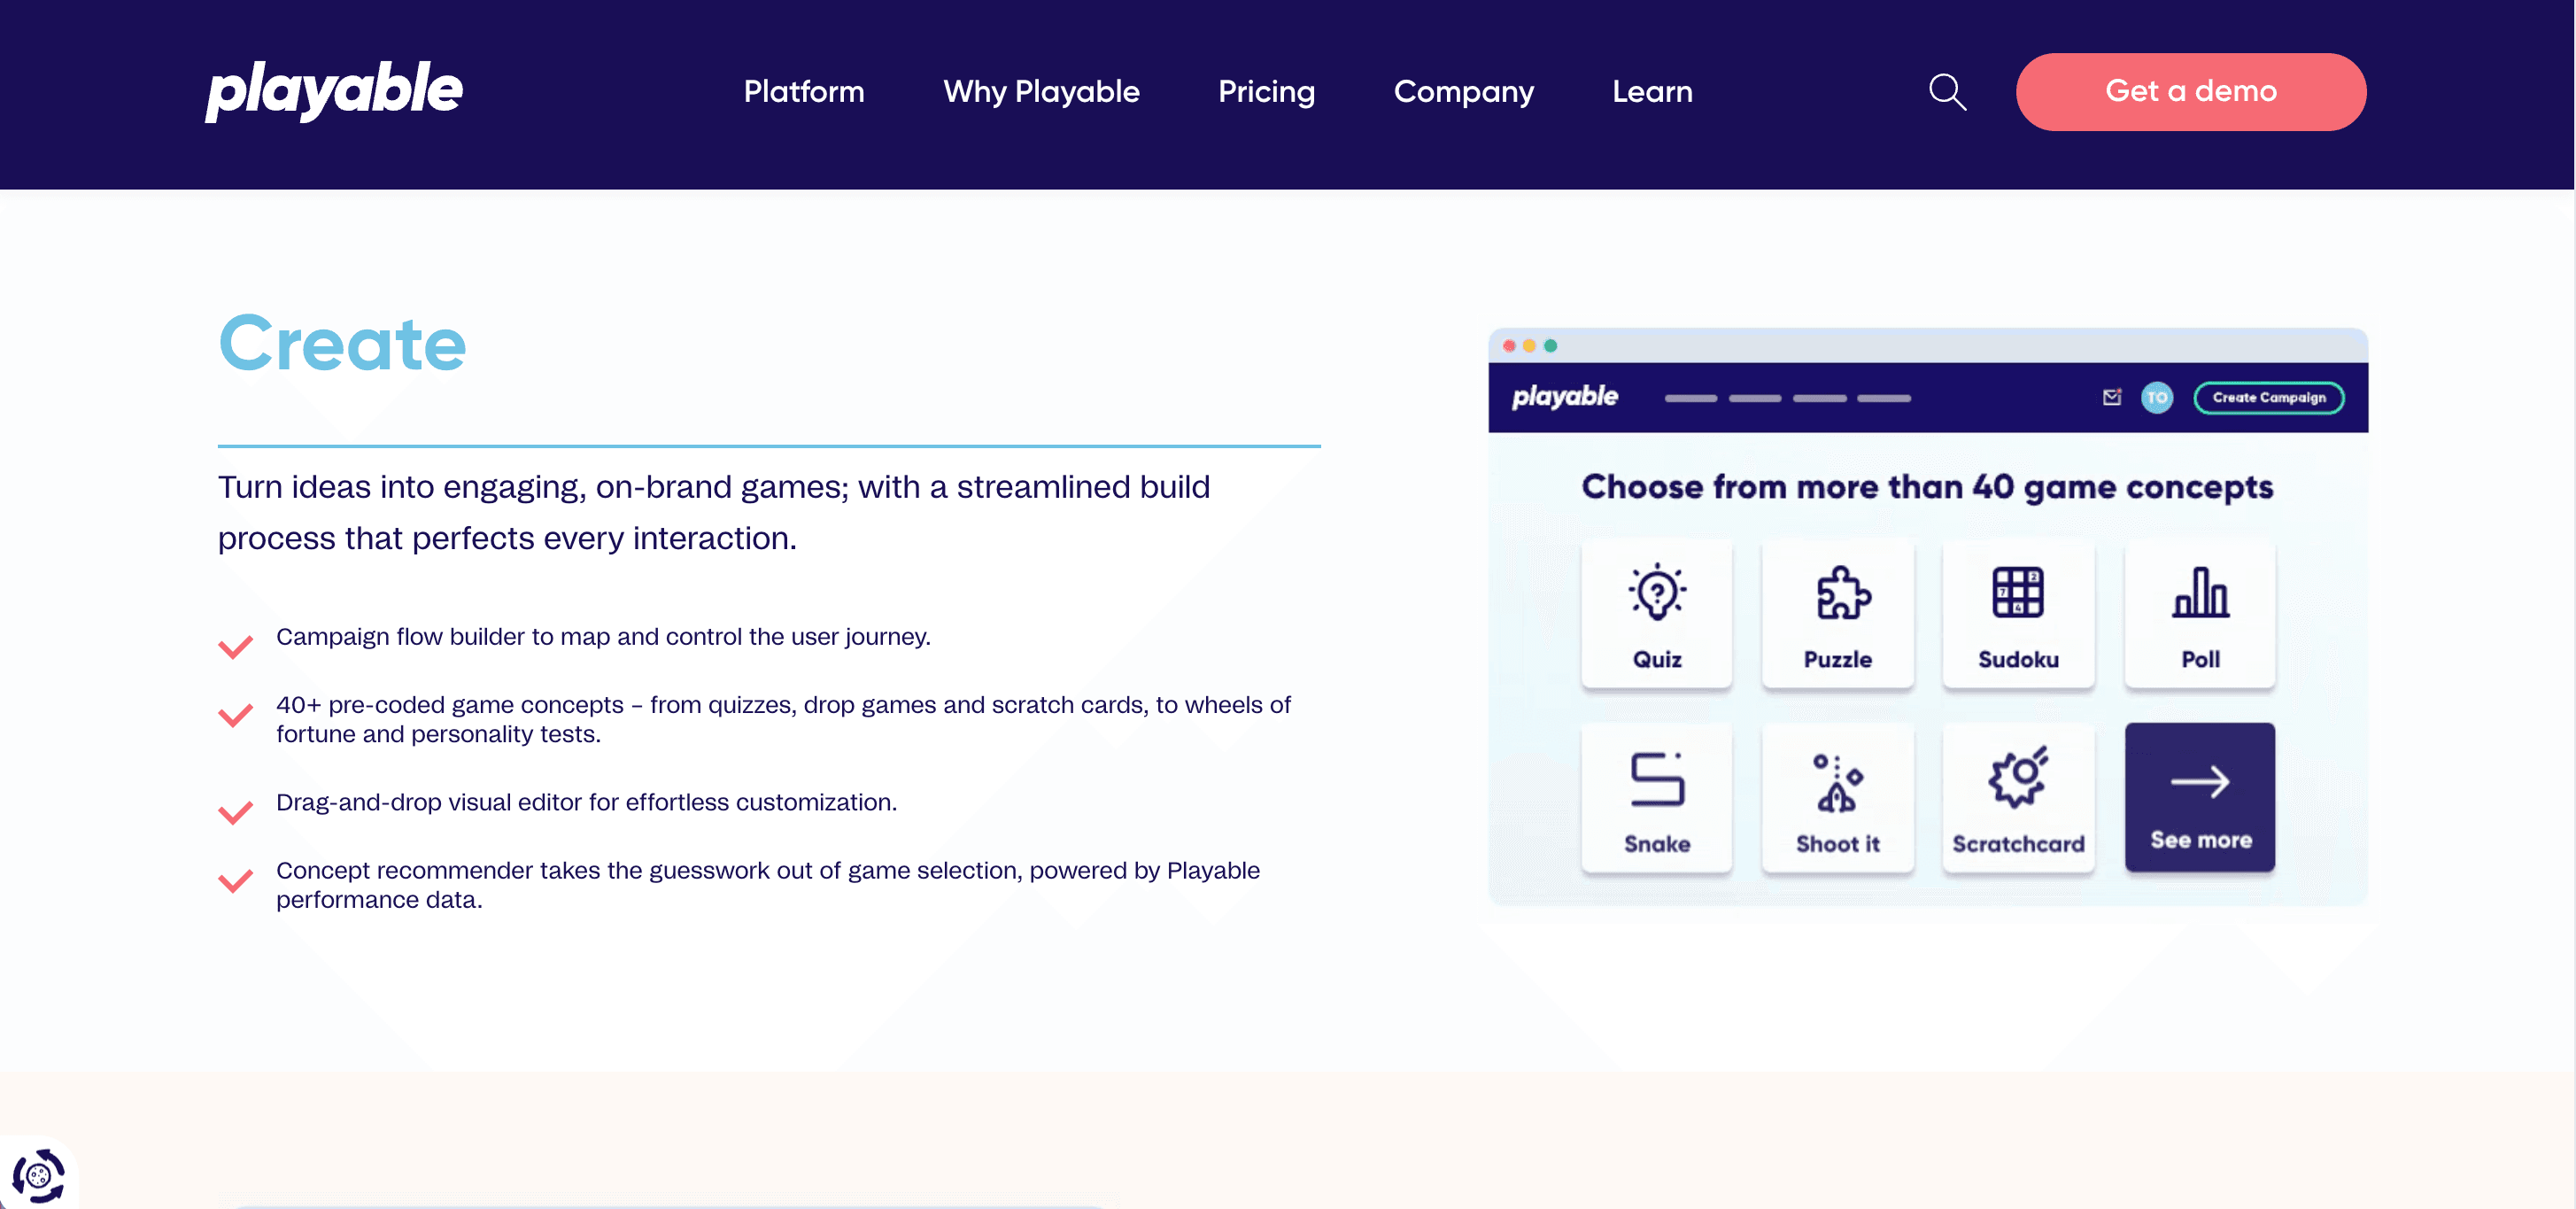Select the Quiz game concept card
Image resolution: width=2576 pixels, height=1209 pixels.
point(1656,615)
